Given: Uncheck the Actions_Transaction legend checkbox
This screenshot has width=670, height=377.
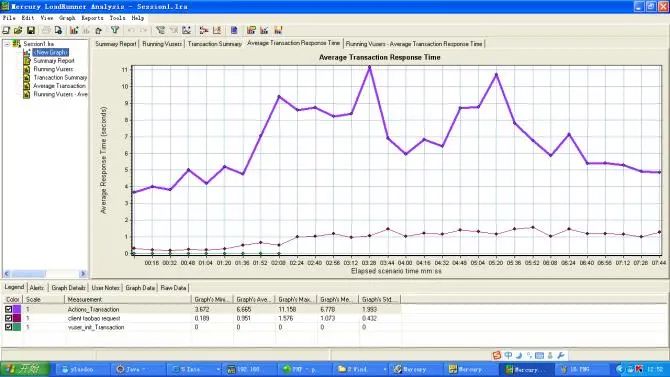Looking at the screenshot, I should tap(8, 309).
